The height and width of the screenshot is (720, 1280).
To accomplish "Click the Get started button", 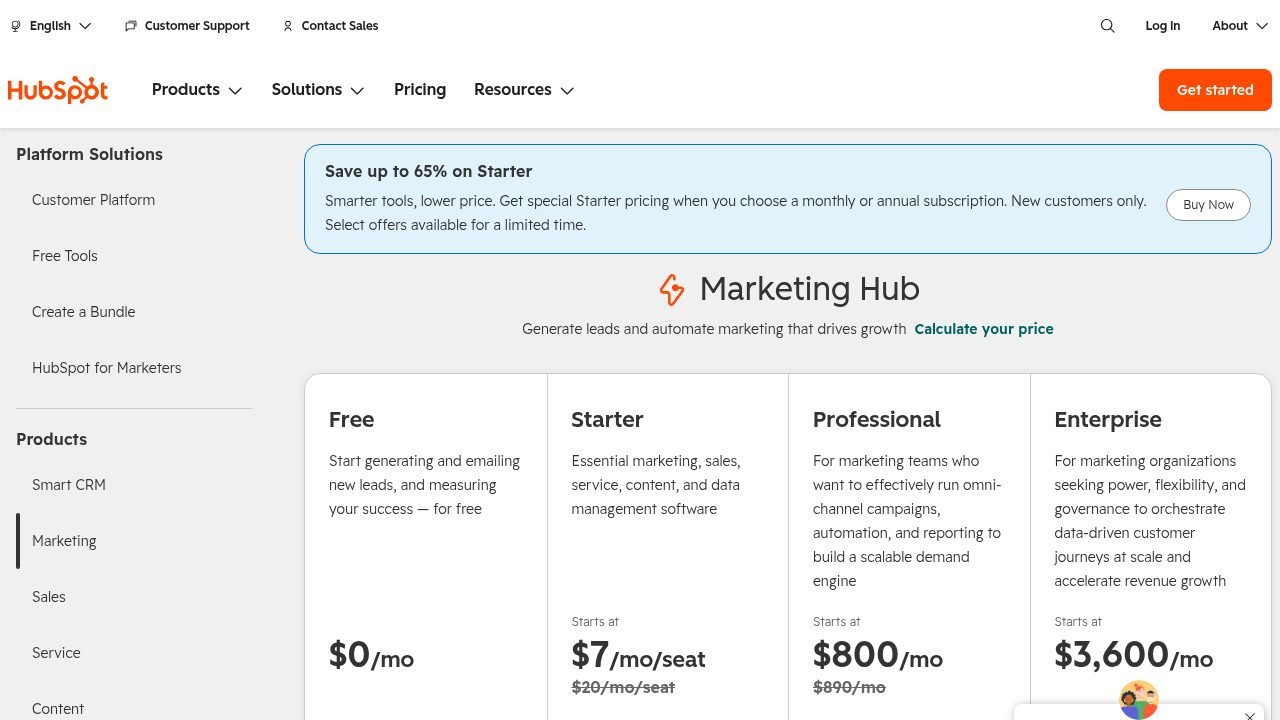I will pos(1215,90).
